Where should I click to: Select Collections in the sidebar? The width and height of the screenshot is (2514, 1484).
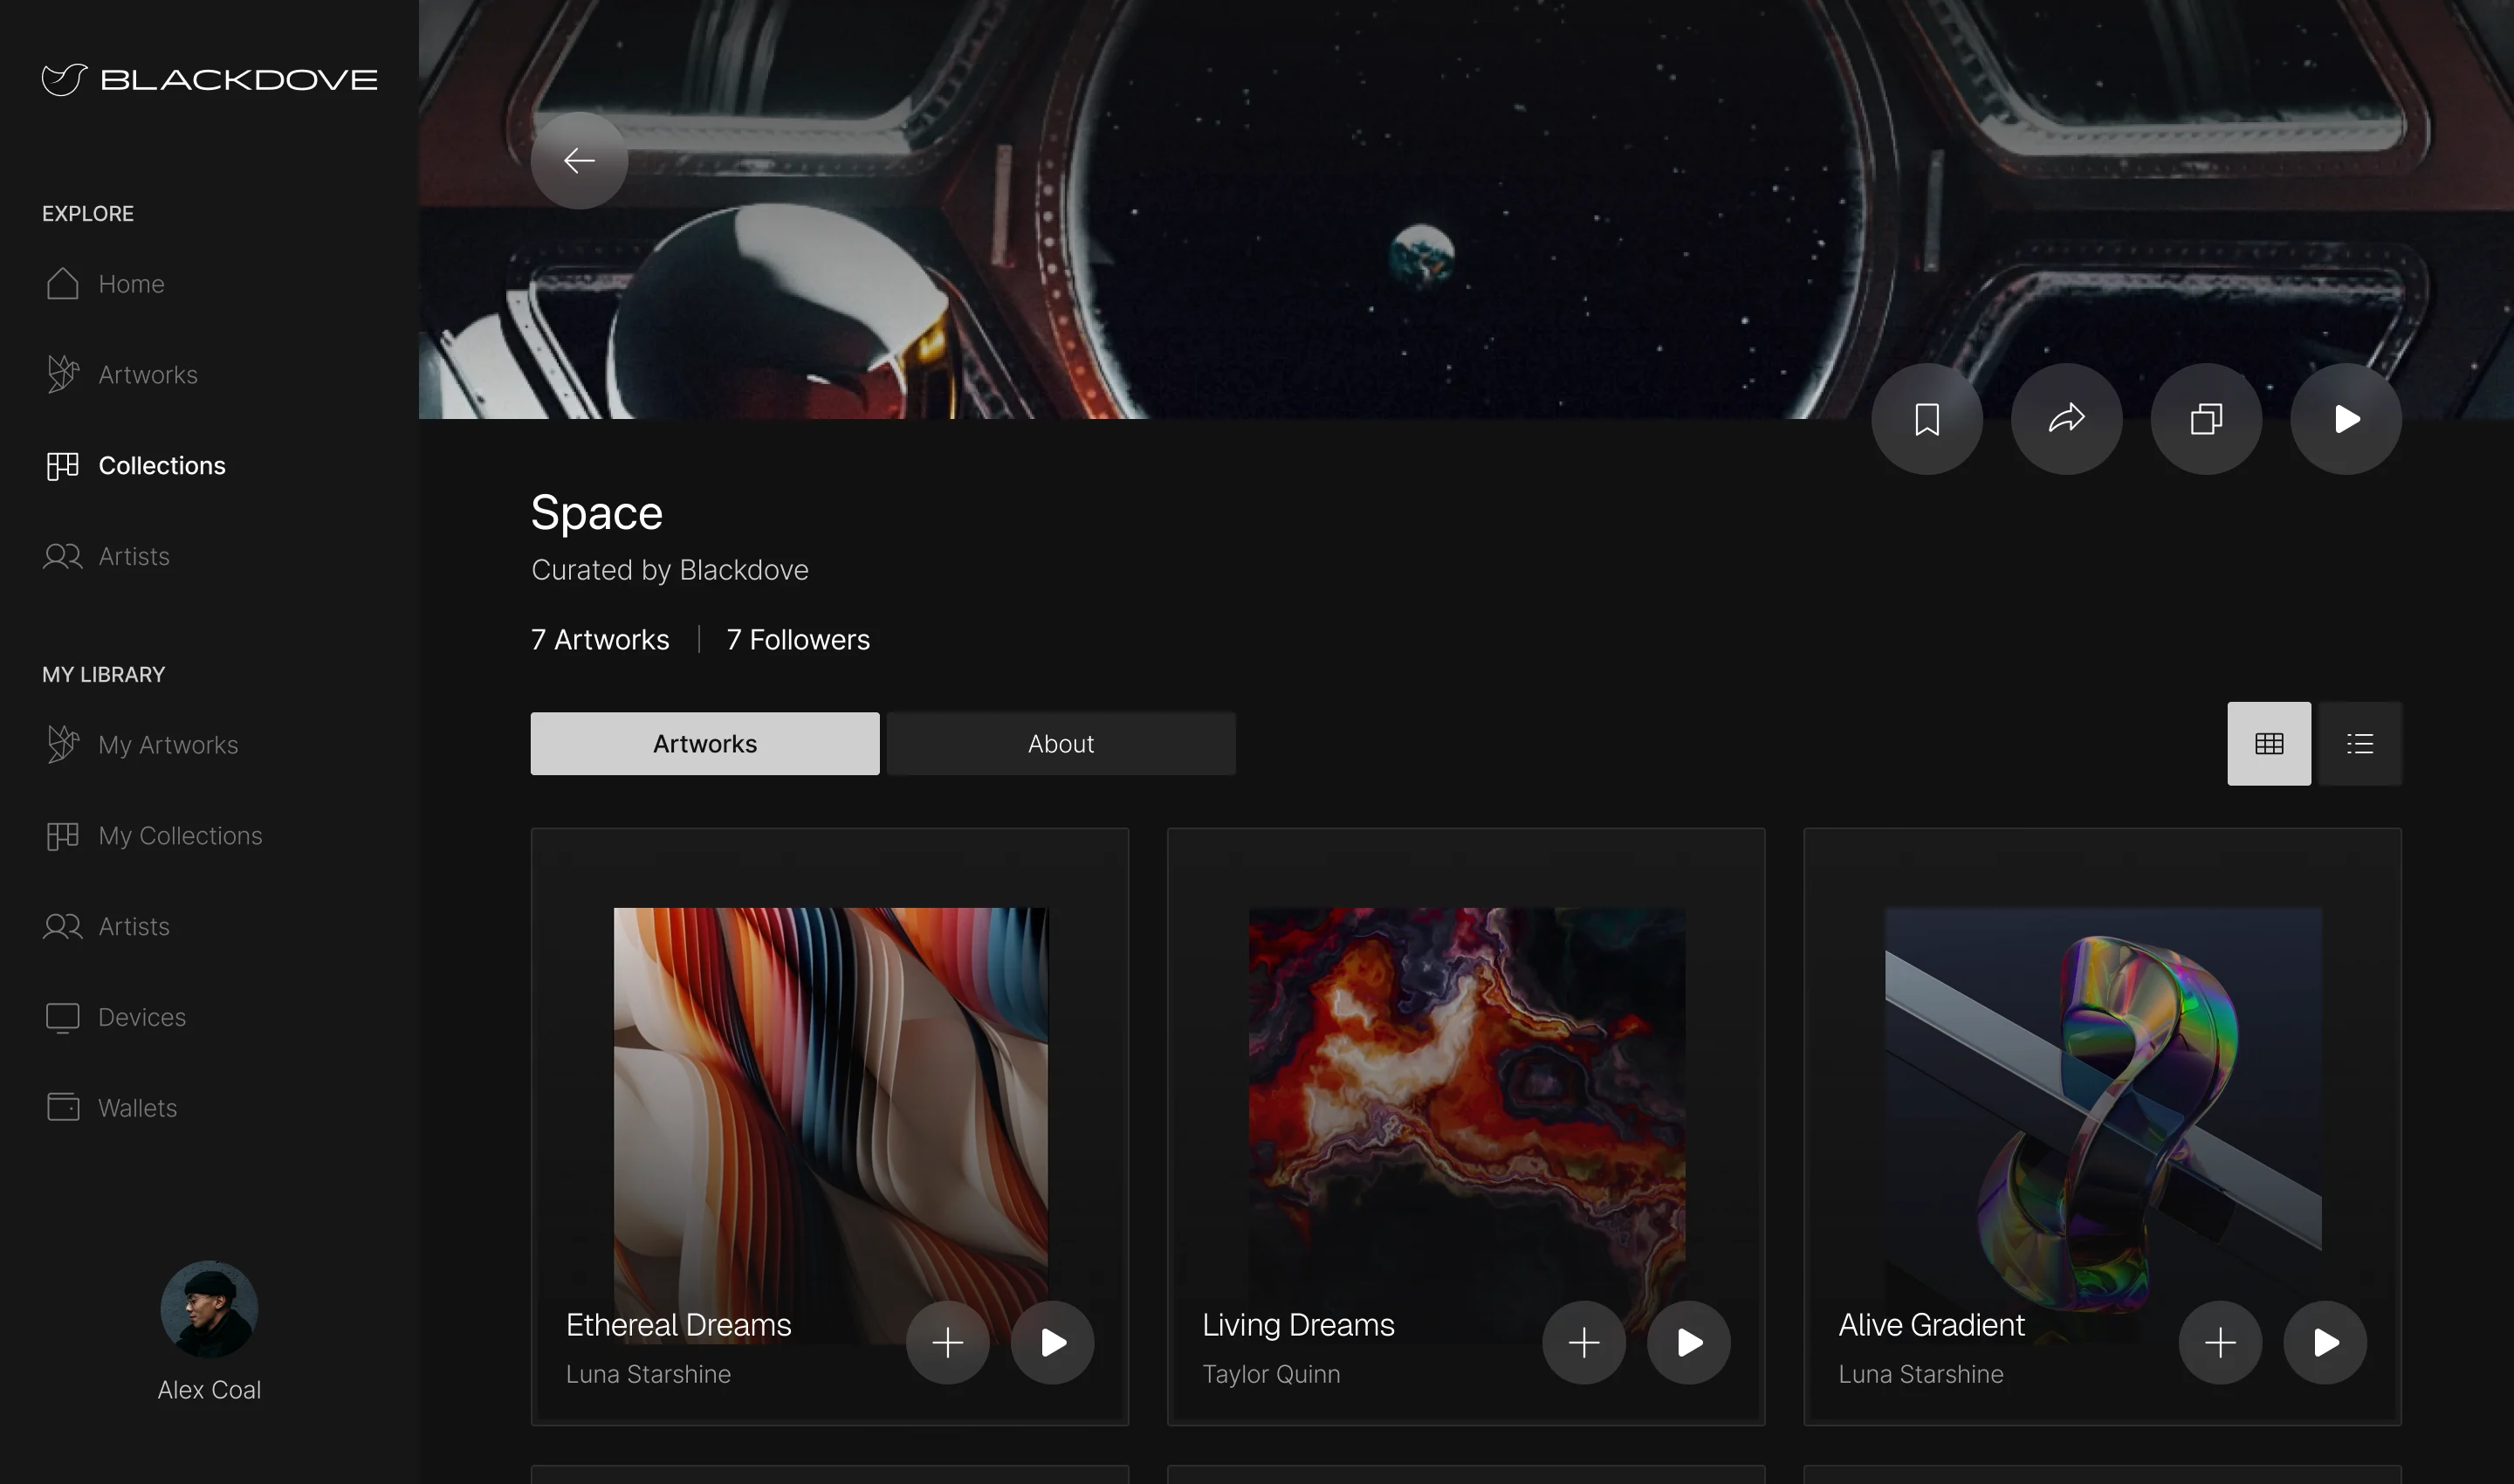[x=136, y=466]
